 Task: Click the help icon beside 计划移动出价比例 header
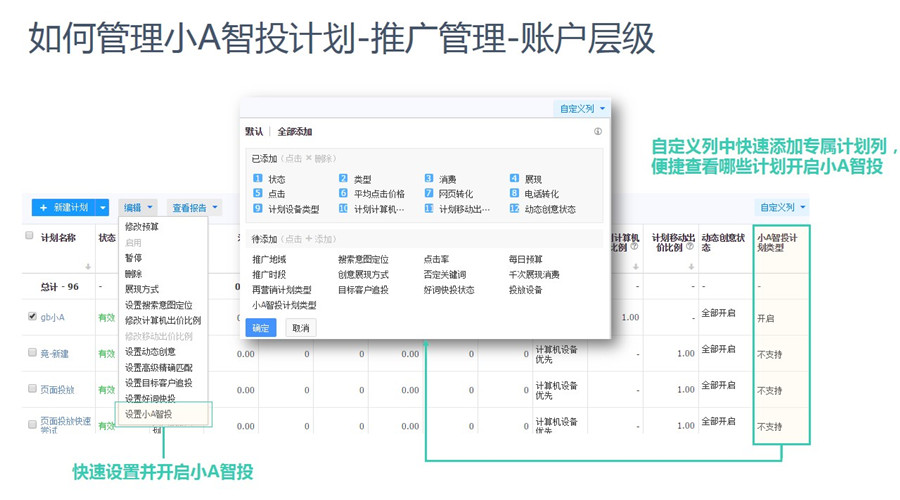point(690,247)
